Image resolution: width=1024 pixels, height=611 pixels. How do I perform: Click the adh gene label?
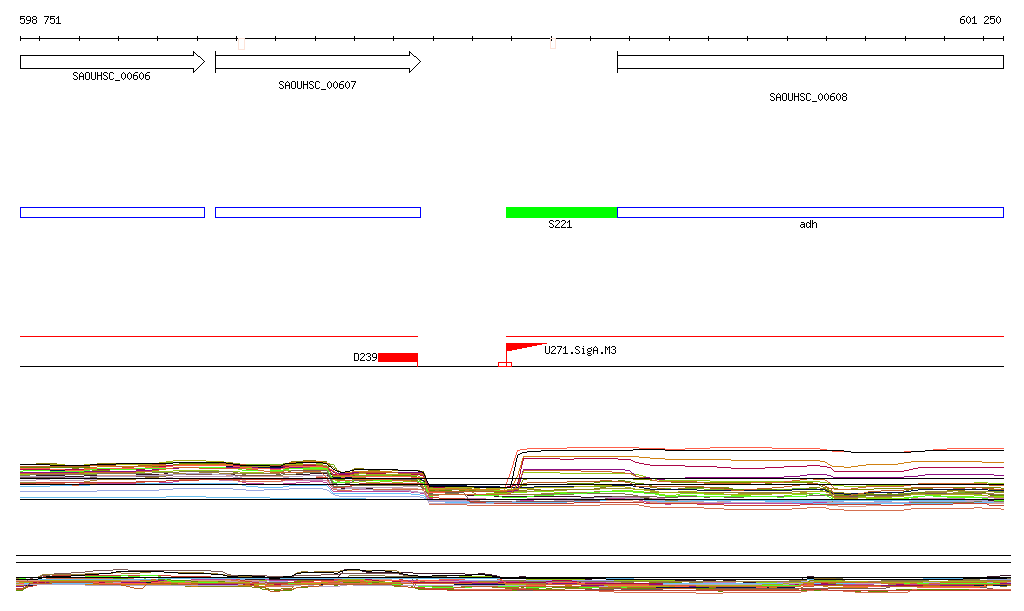pos(808,225)
